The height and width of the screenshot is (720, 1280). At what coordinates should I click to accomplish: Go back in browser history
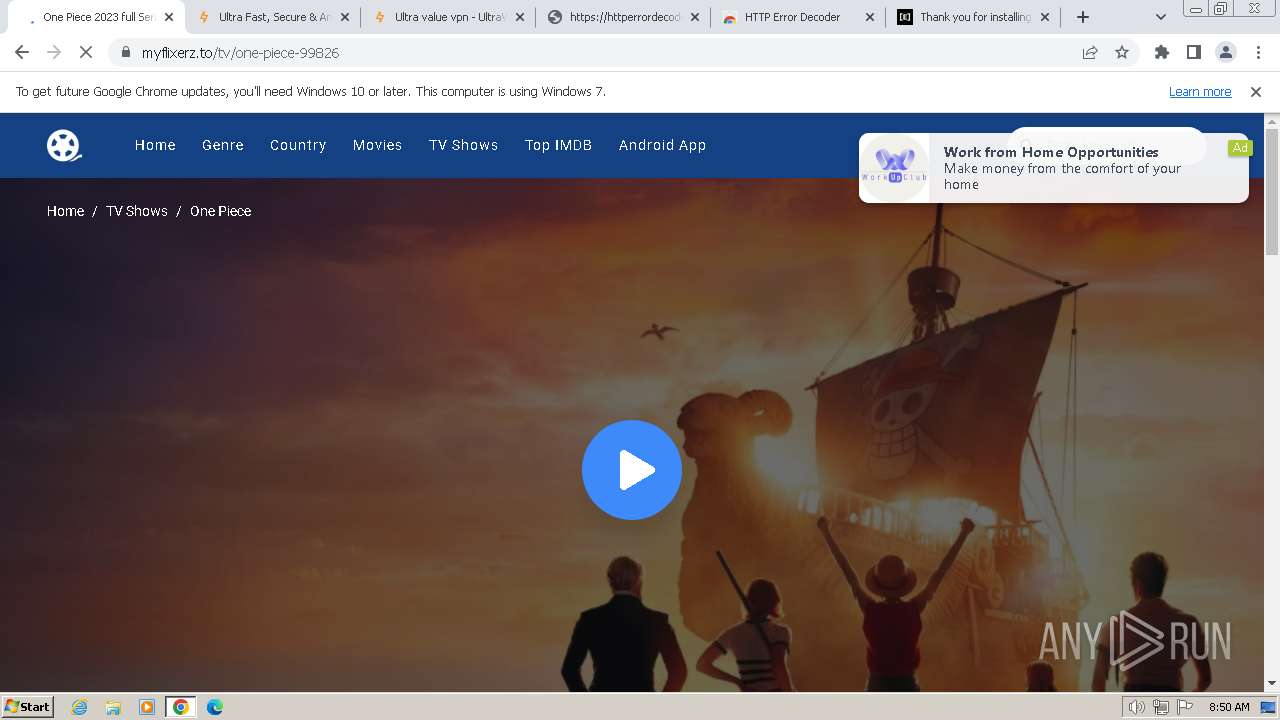coord(22,52)
